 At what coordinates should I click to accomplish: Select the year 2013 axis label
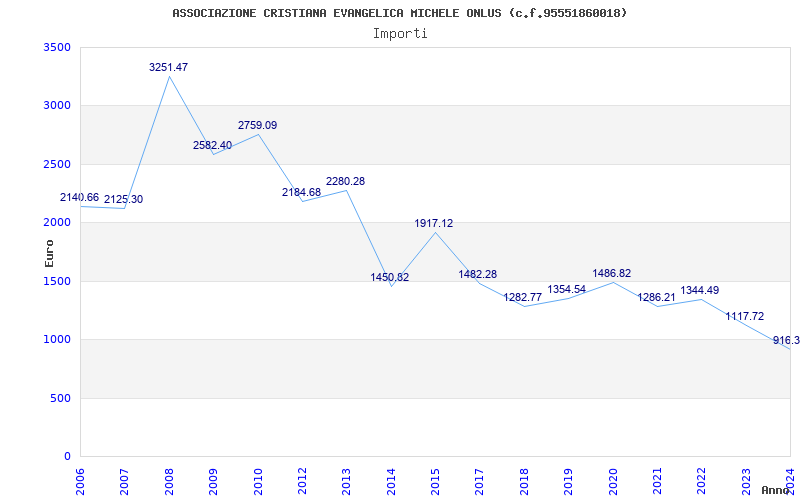click(x=346, y=481)
